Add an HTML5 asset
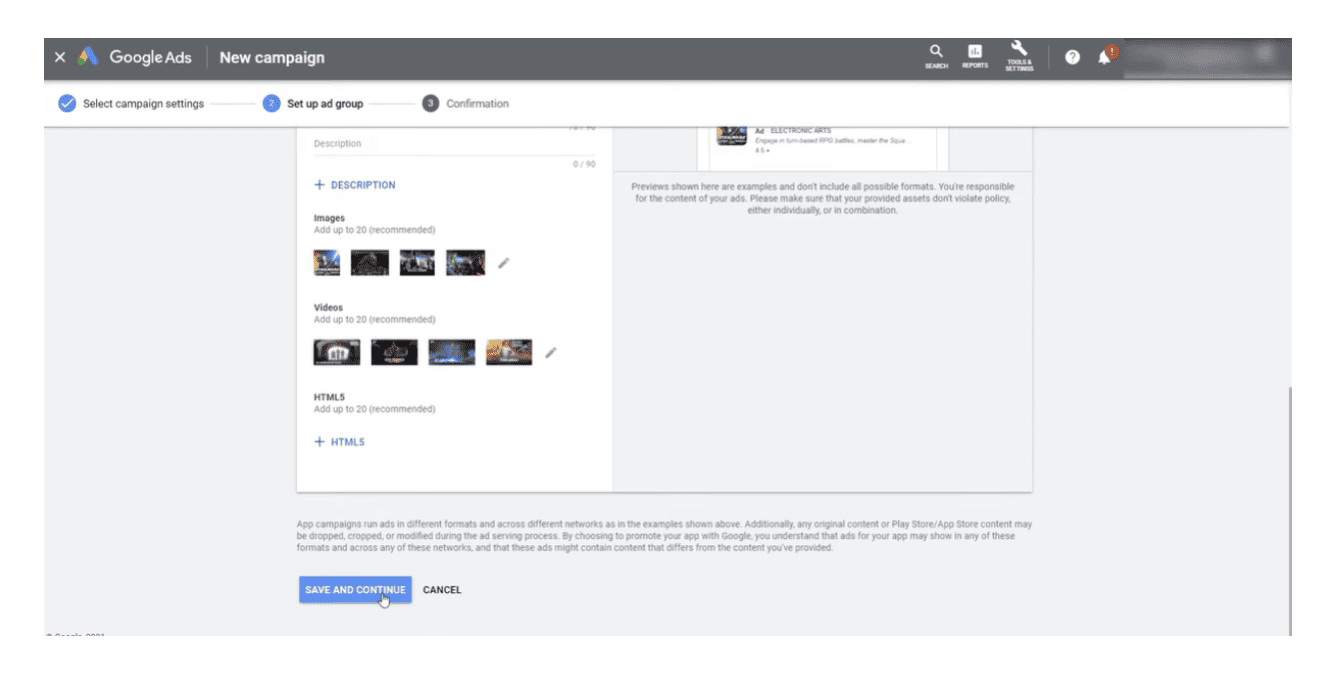 [x=339, y=442]
